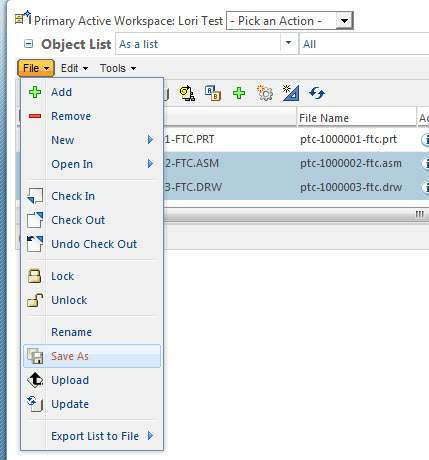Select Check In menu entry
The image size is (429, 460).
(x=92, y=196)
